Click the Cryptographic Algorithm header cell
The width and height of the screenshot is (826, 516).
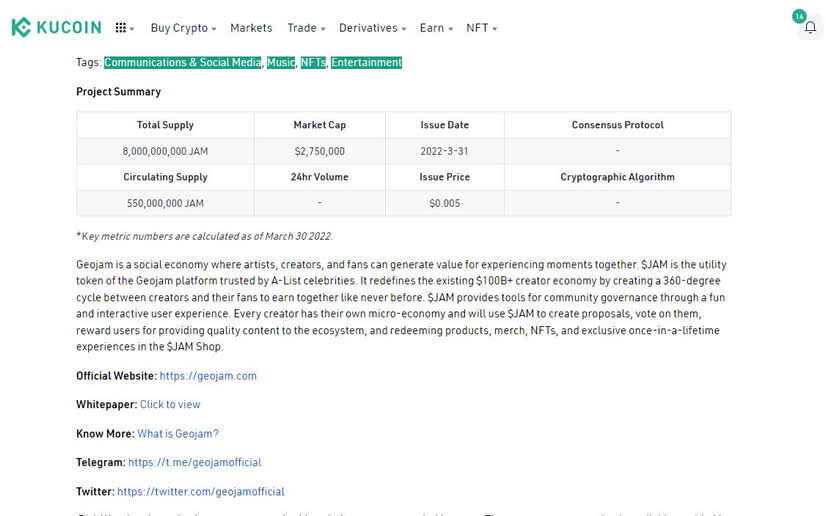click(617, 177)
